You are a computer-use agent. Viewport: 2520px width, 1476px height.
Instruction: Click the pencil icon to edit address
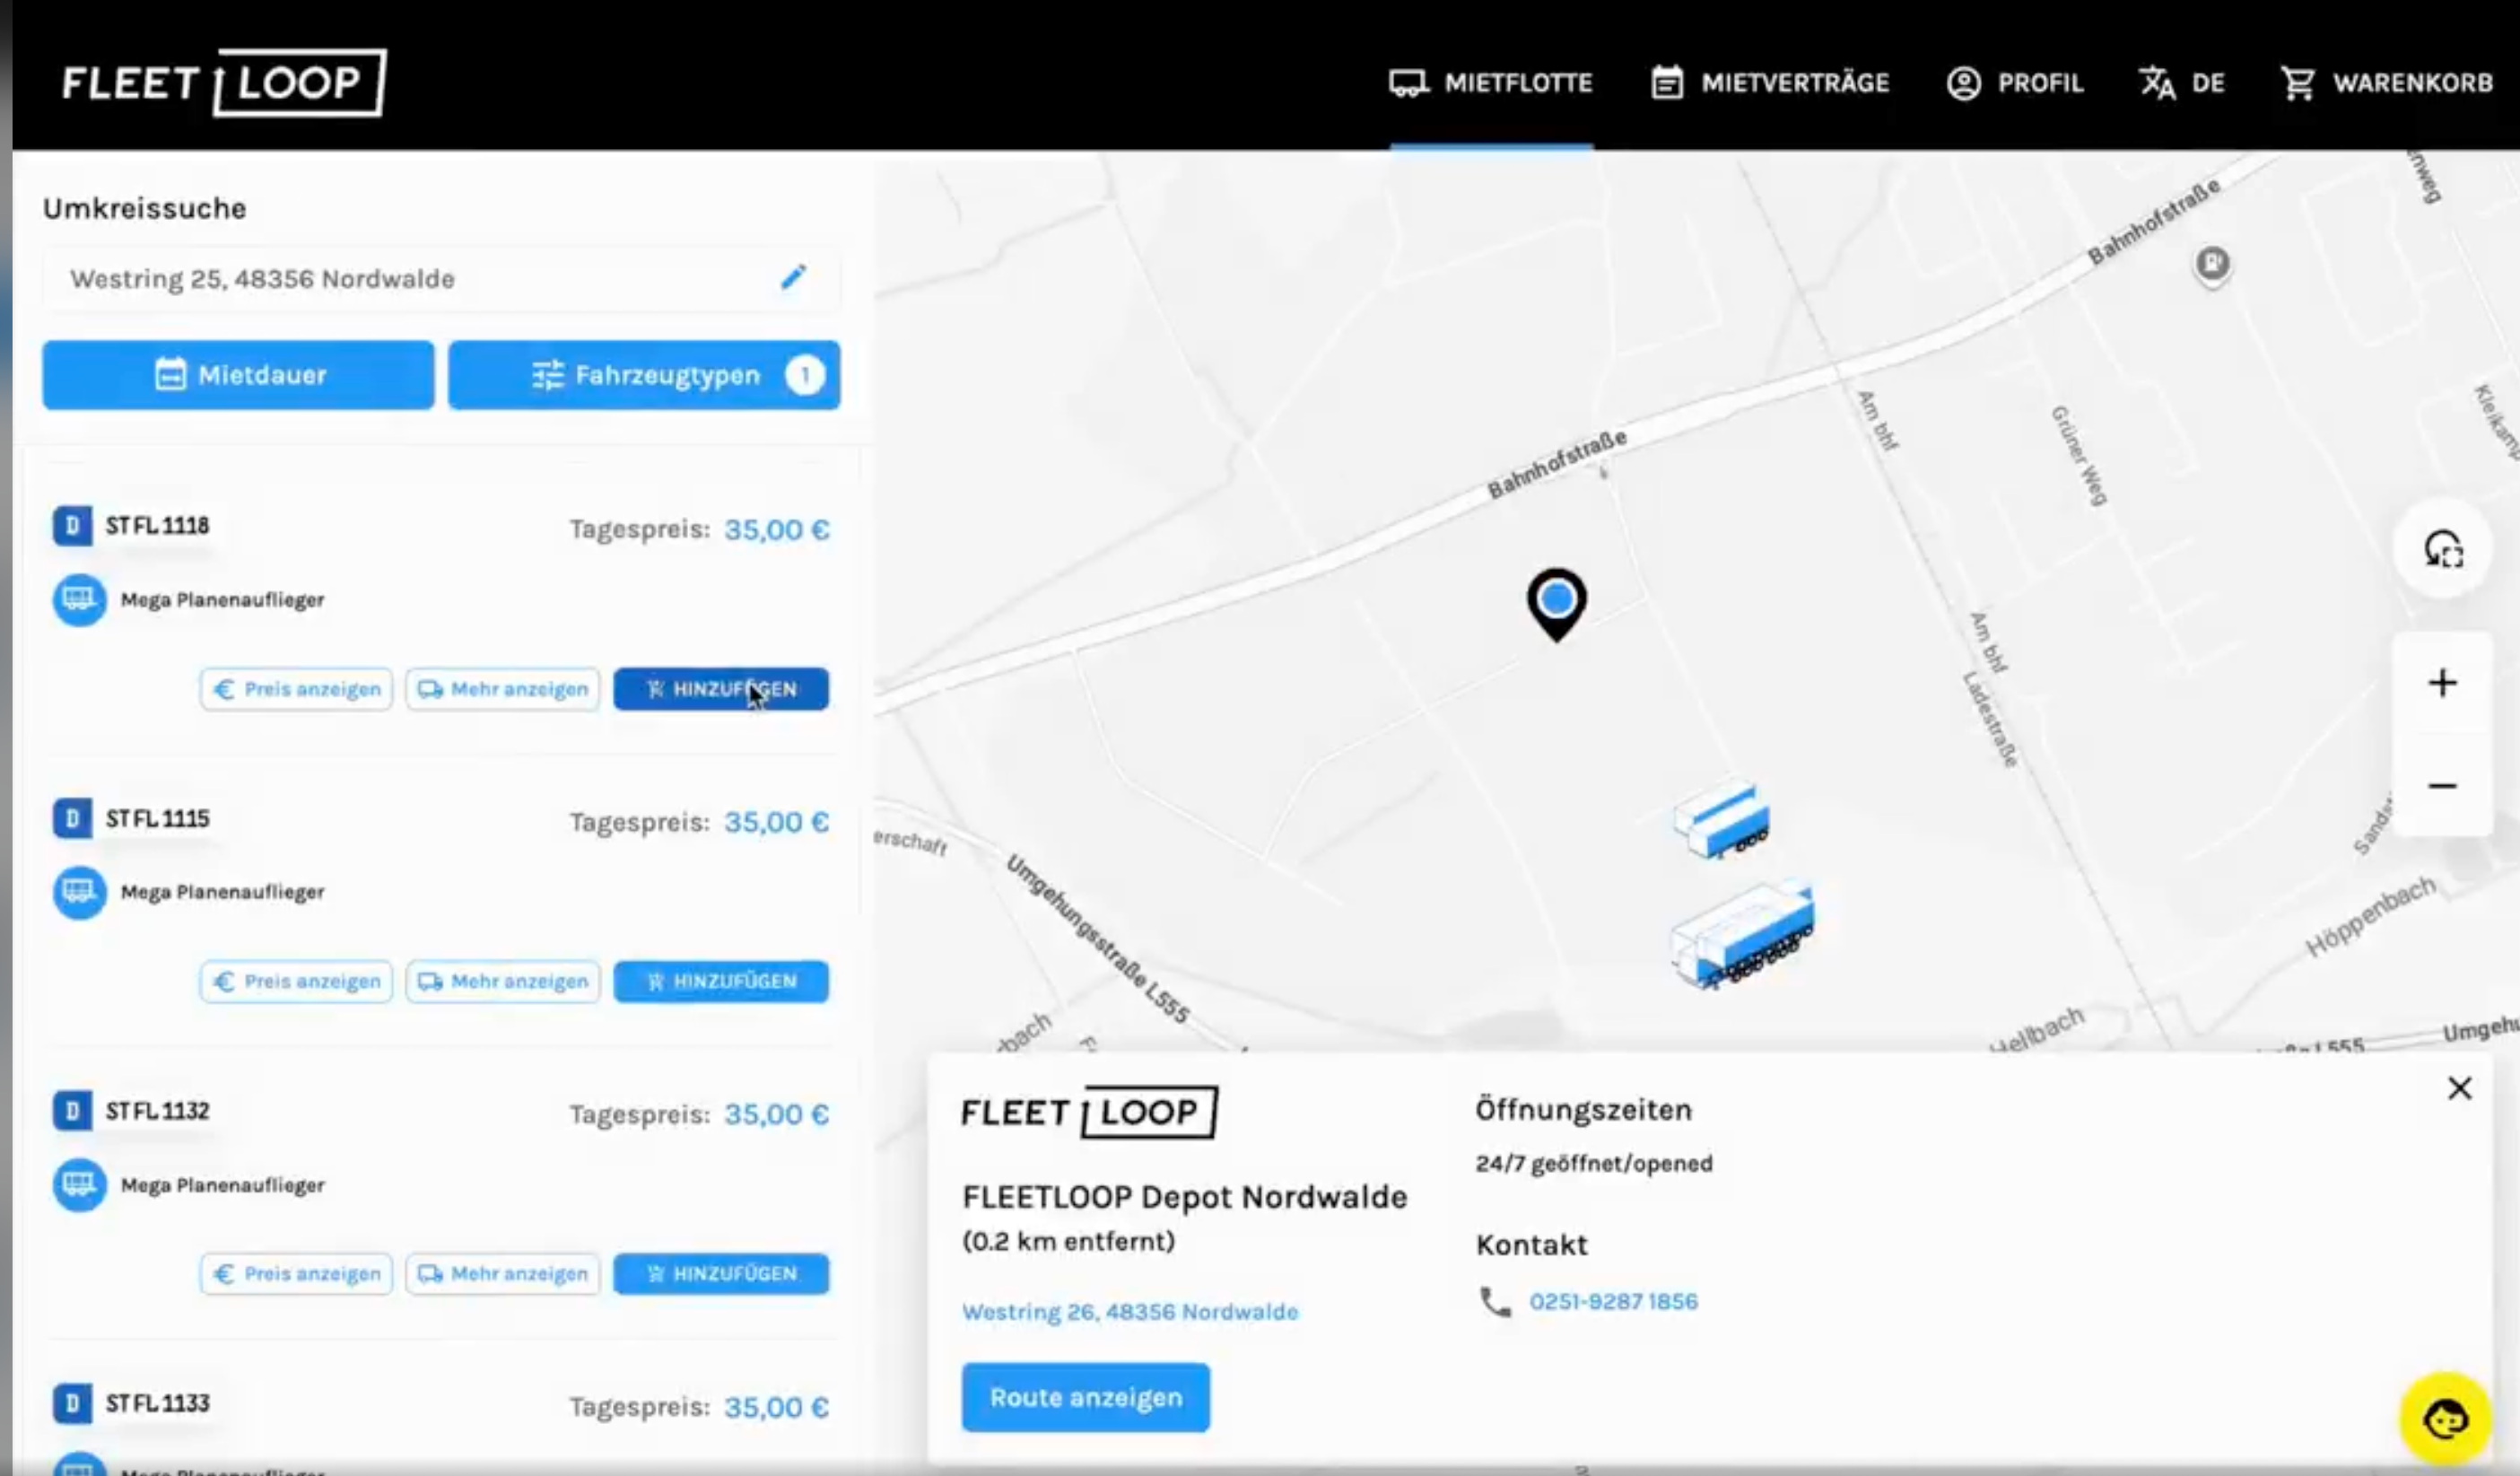point(793,277)
